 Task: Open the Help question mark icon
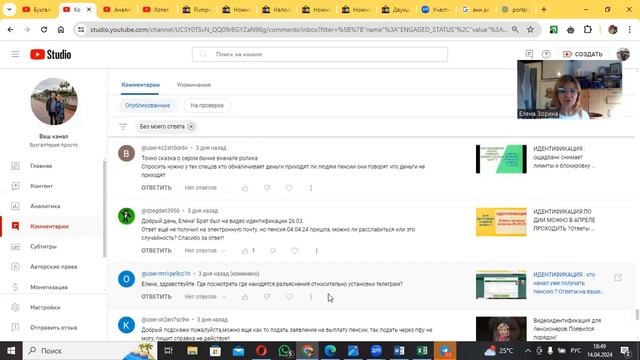546,54
